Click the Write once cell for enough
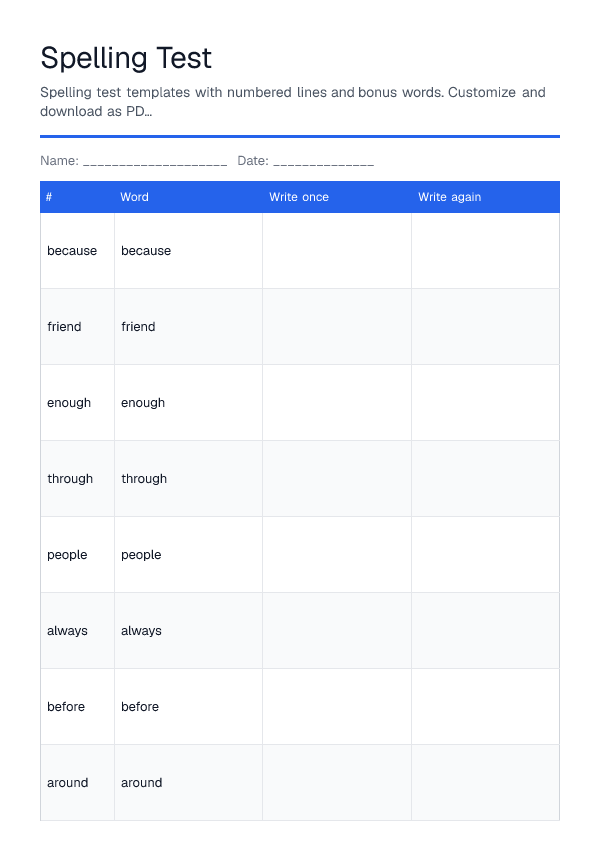600x848 pixels. [x=337, y=403]
